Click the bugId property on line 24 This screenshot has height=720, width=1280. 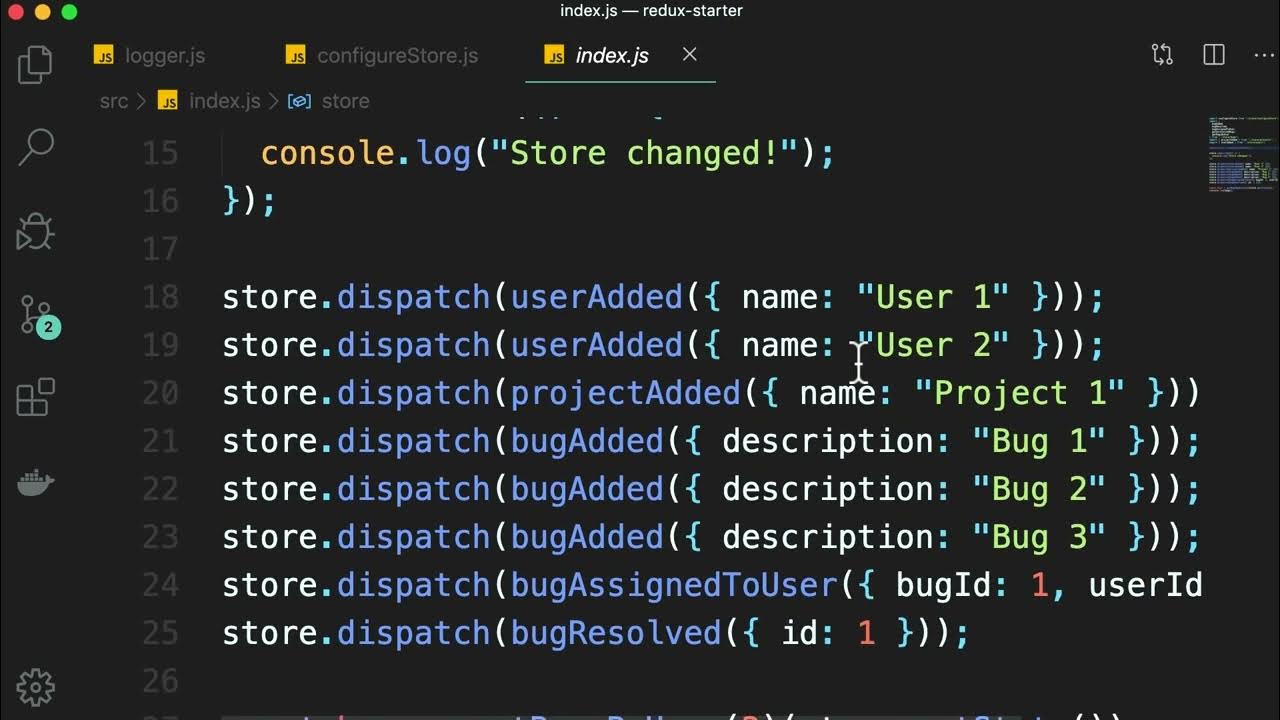944,585
